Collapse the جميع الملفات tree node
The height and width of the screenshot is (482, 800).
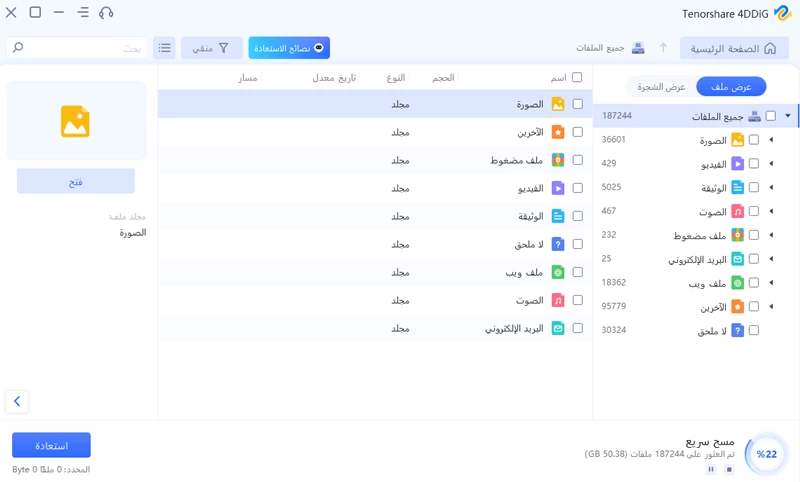tap(788, 116)
